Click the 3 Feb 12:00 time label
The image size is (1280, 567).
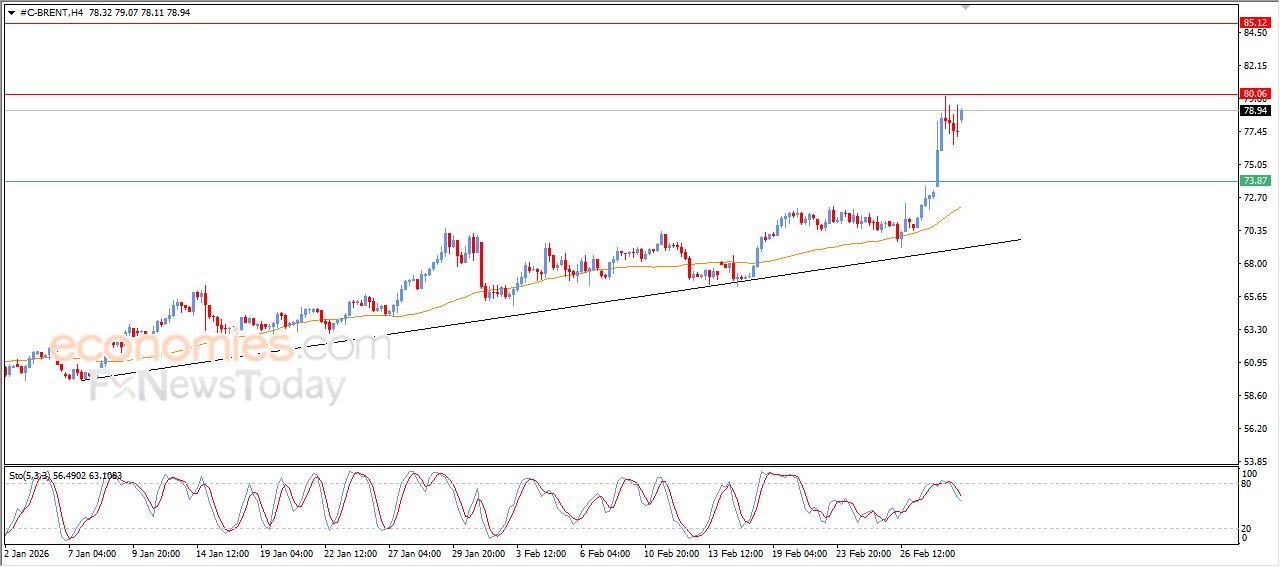click(x=541, y=552)
